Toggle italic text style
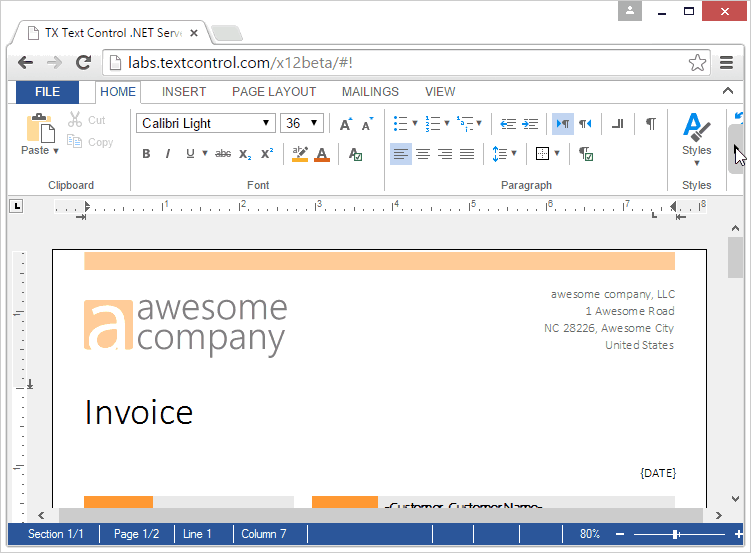 click(167, 154)
